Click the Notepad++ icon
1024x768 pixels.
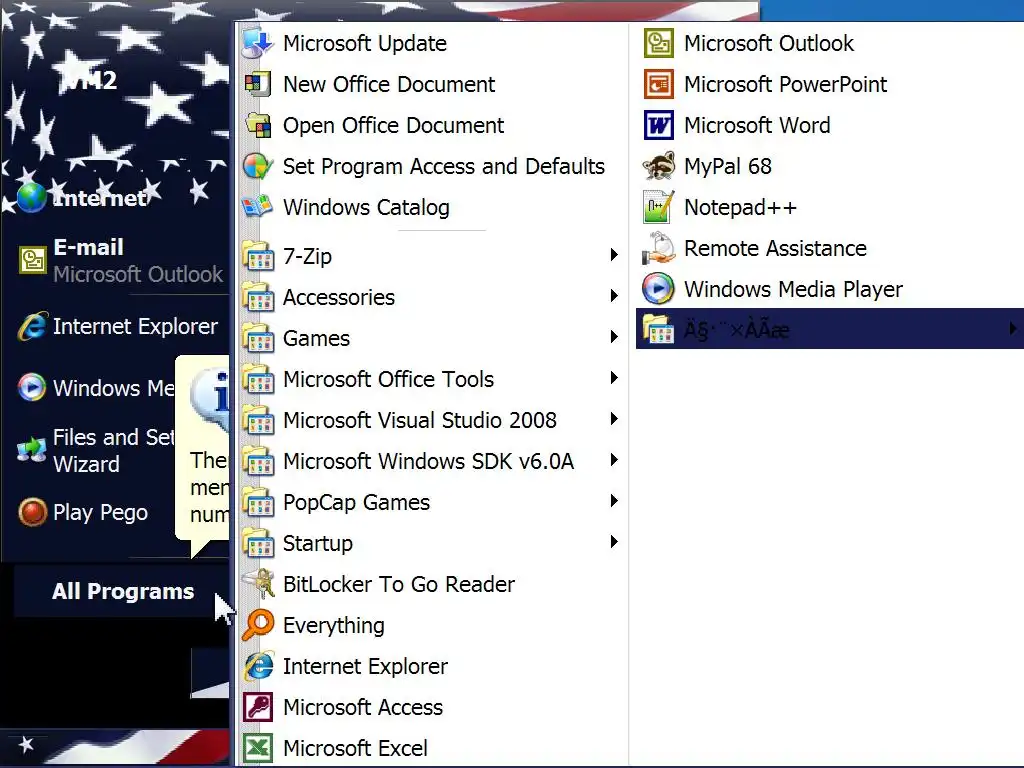click(x=658, y=208)
